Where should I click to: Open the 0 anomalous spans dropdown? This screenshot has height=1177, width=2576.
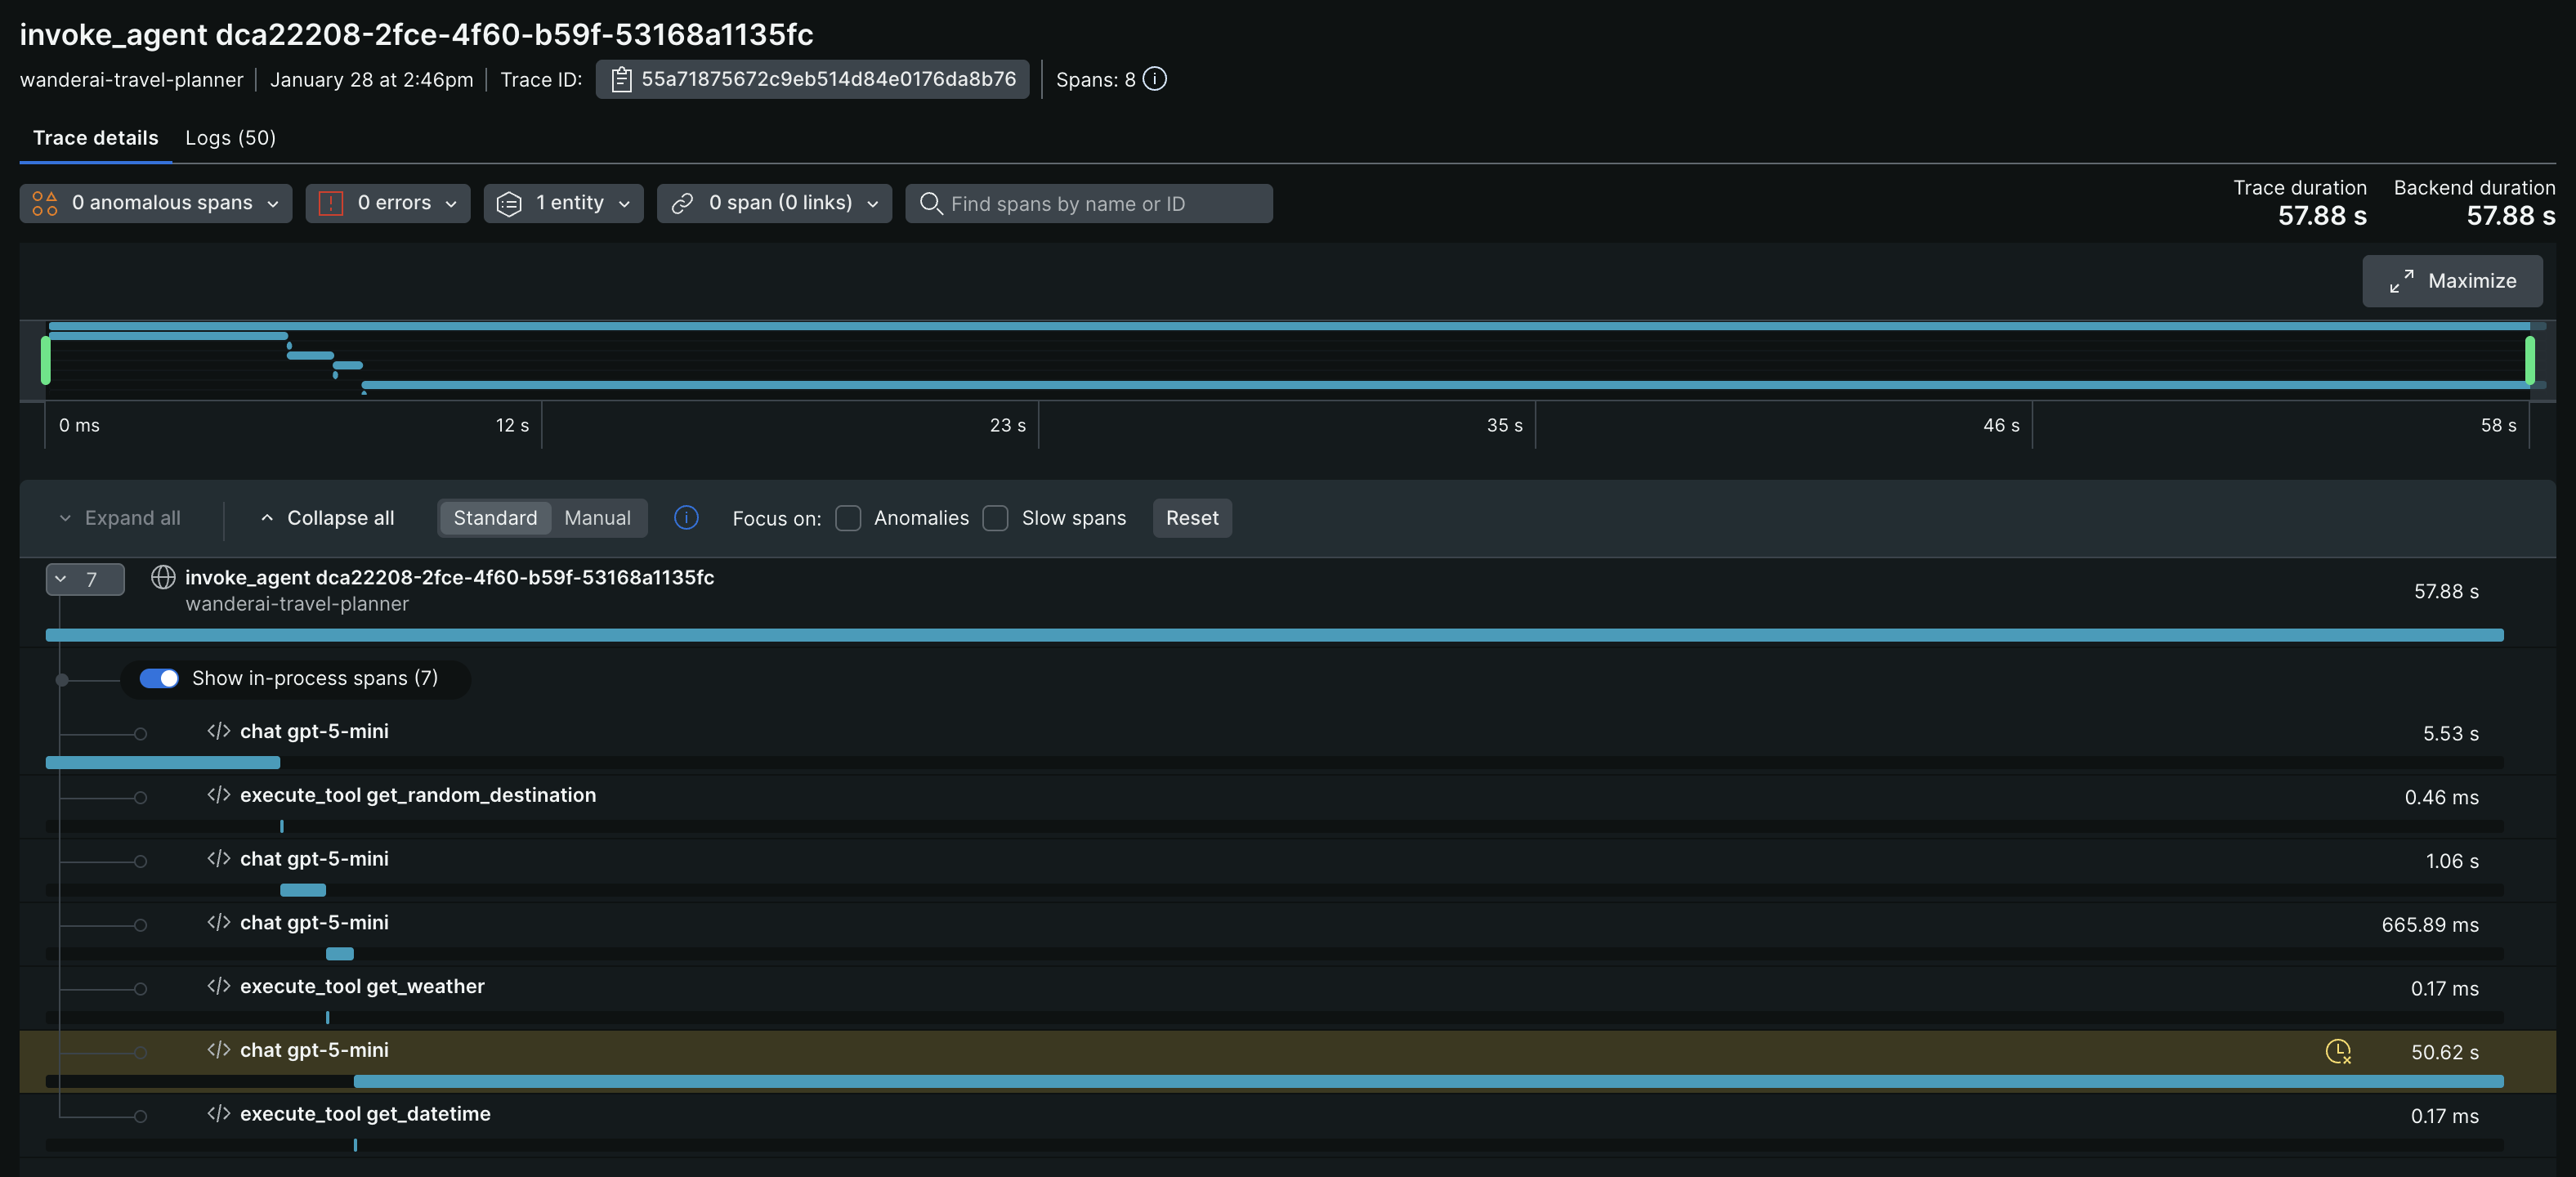[x=156, y=203]
